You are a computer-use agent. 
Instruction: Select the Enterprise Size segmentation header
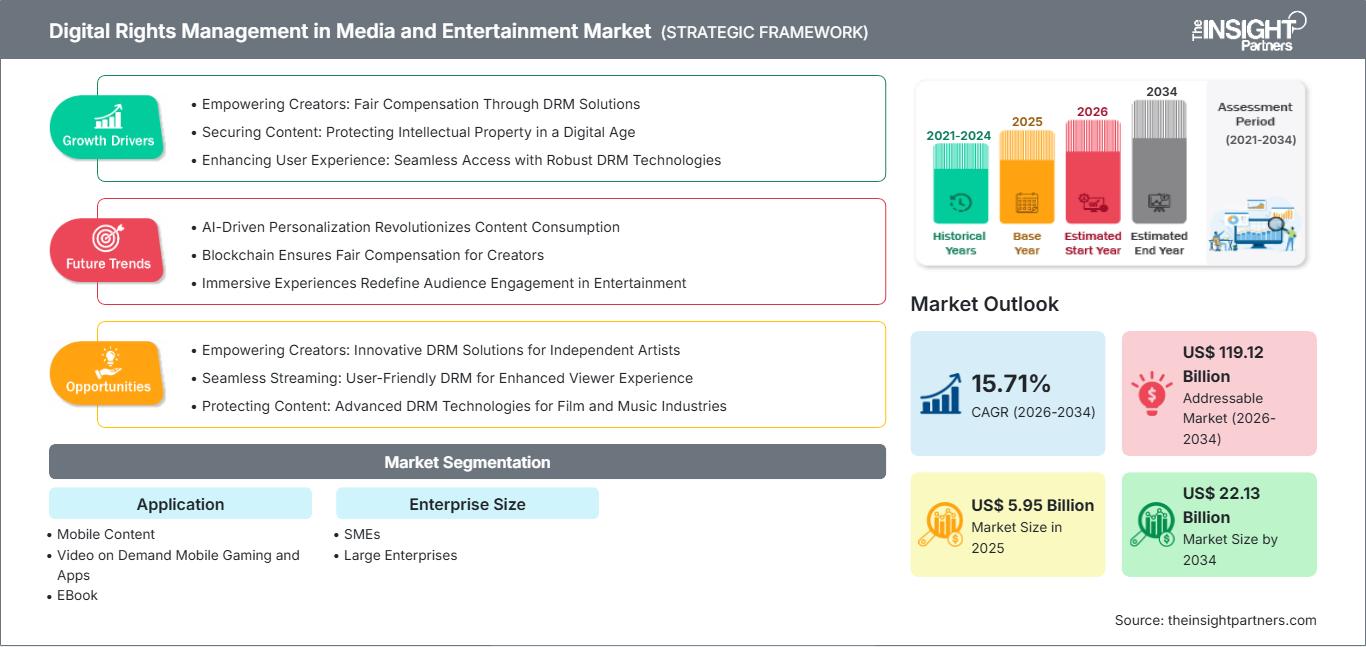pyautogui.click(x=467, y=504)
